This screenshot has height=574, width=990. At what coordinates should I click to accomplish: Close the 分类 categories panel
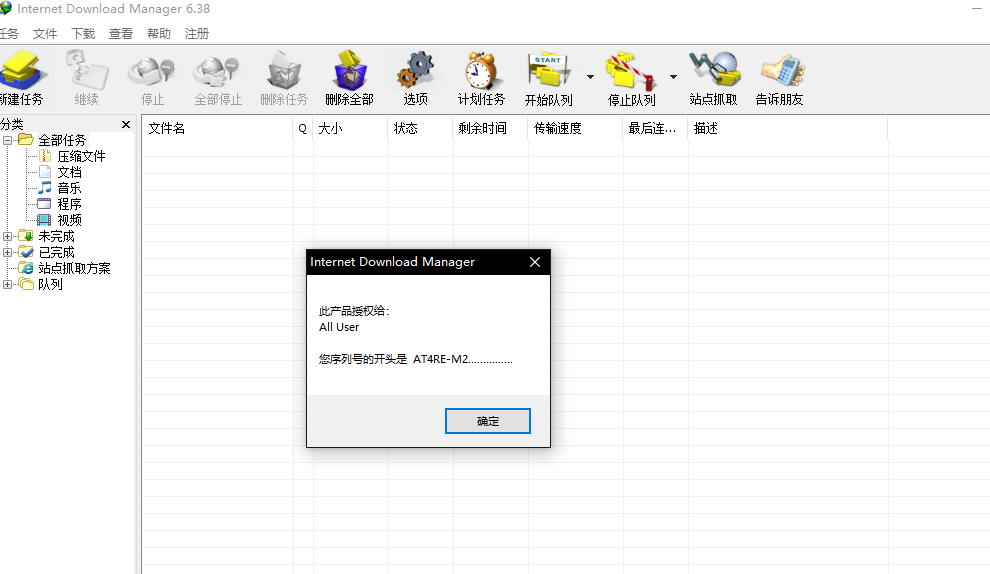(126, 124)
